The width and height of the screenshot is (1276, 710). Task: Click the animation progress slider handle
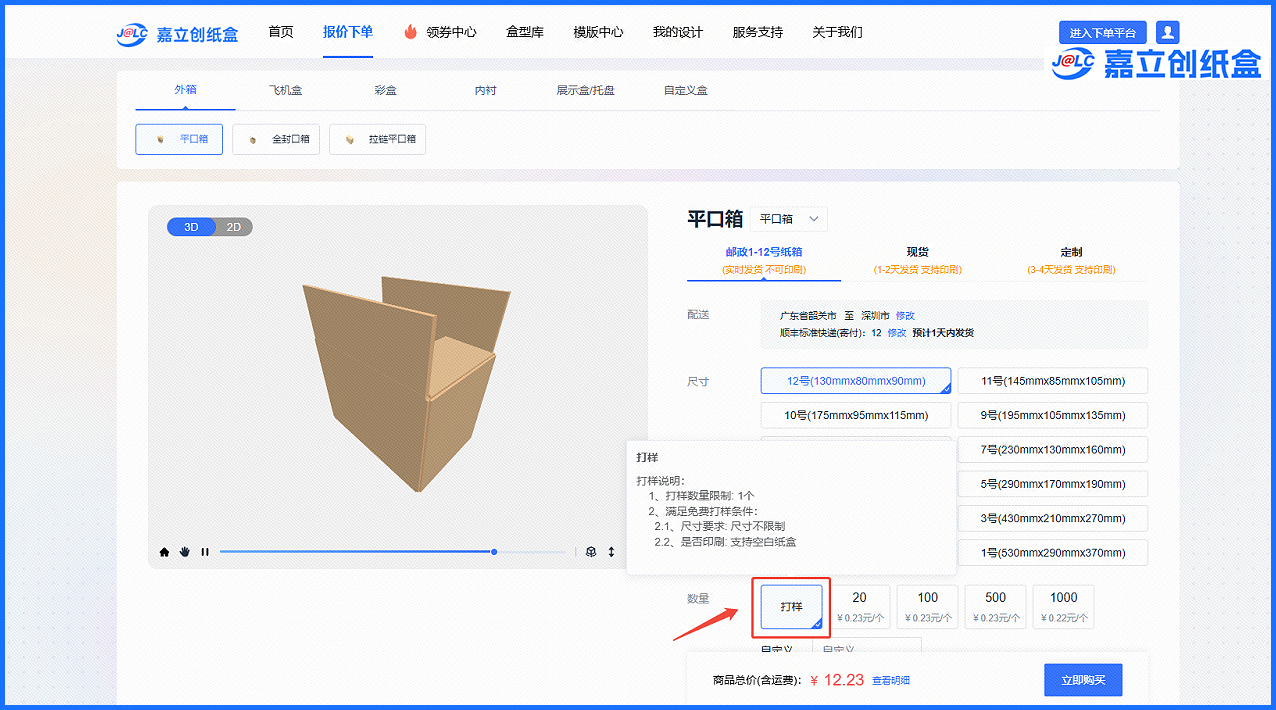[494, 552]
